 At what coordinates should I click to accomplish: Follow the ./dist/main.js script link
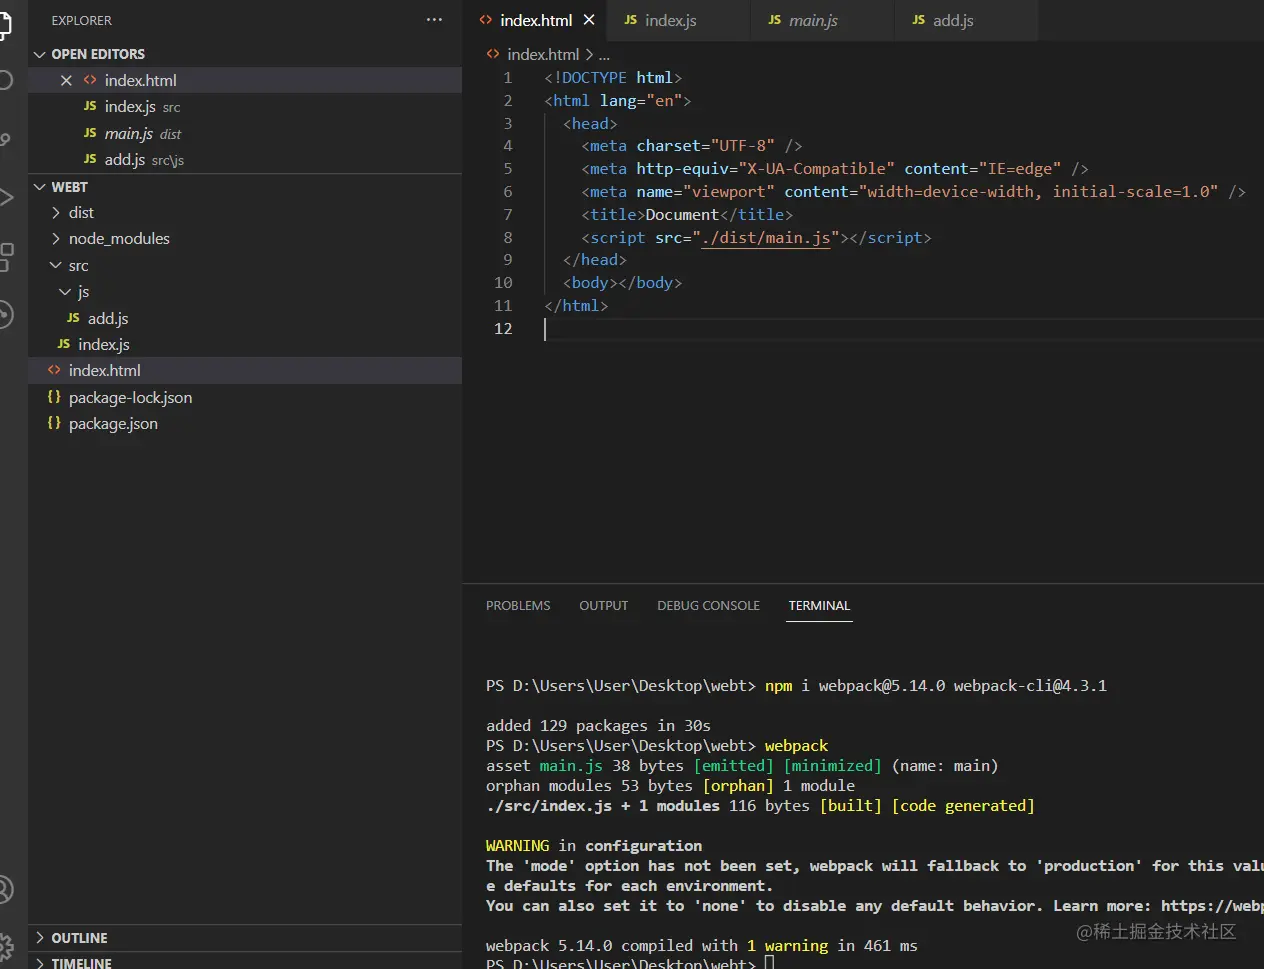[x=766, y=238]
